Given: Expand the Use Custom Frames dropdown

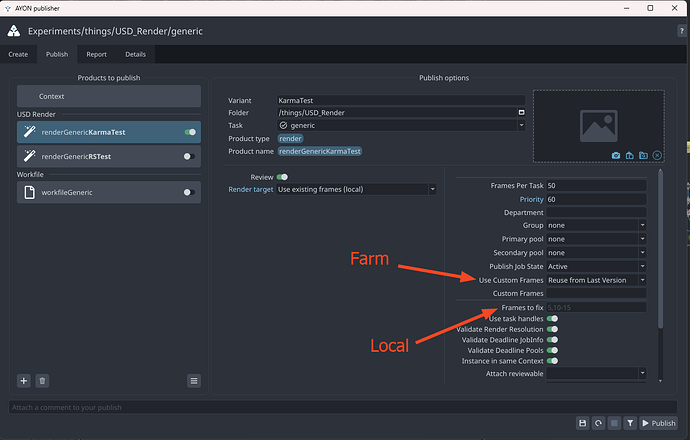Looking at the screenshot, I should [595, 280].
